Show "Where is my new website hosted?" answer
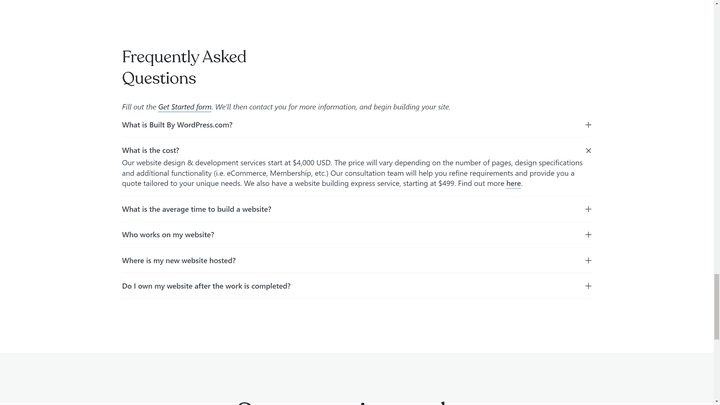The width and height of the screenshot is (720, 405). [179, 261]
